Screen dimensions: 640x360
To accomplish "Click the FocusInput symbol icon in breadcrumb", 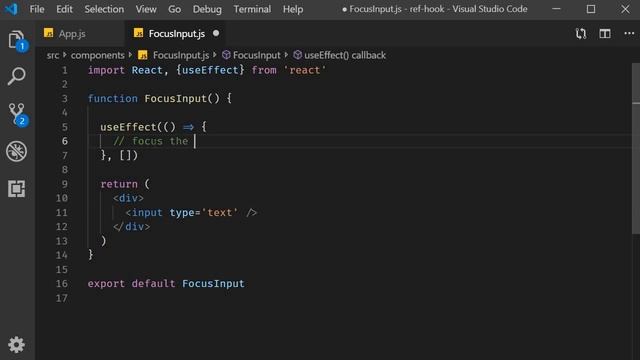I will tap(226, 55).
